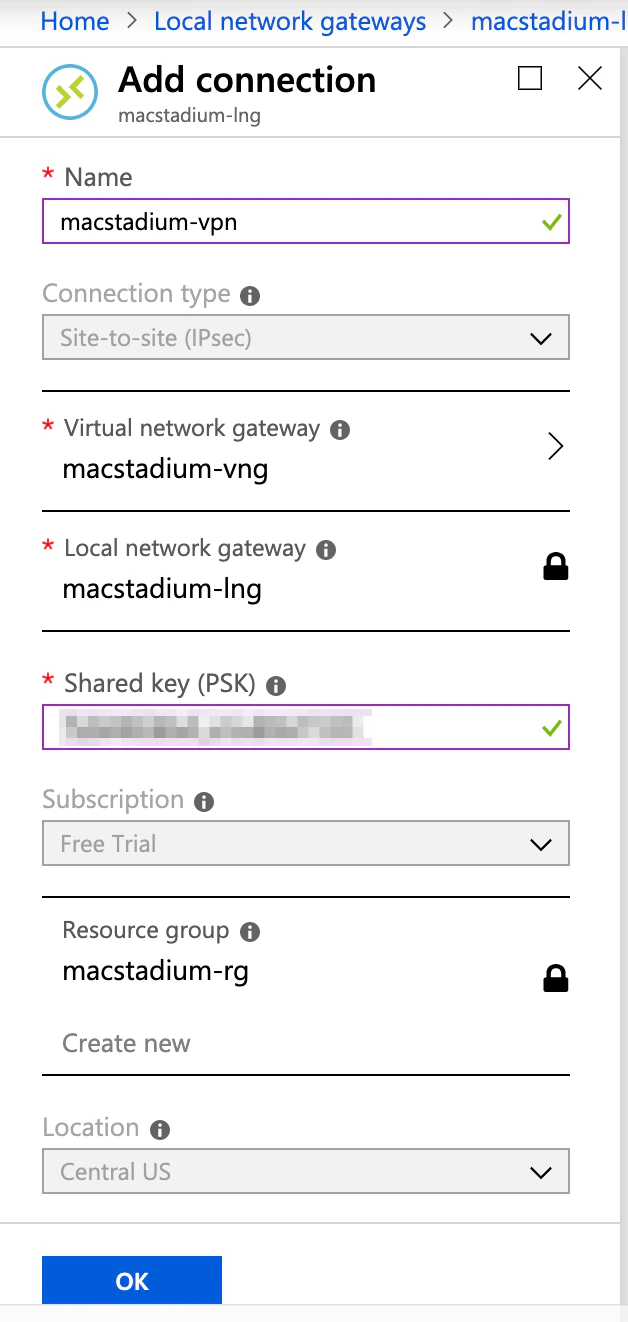This screenshot has height=1322, width=628.
Task: Click the Subscription info icon
Action: click(x=207, y=801)
